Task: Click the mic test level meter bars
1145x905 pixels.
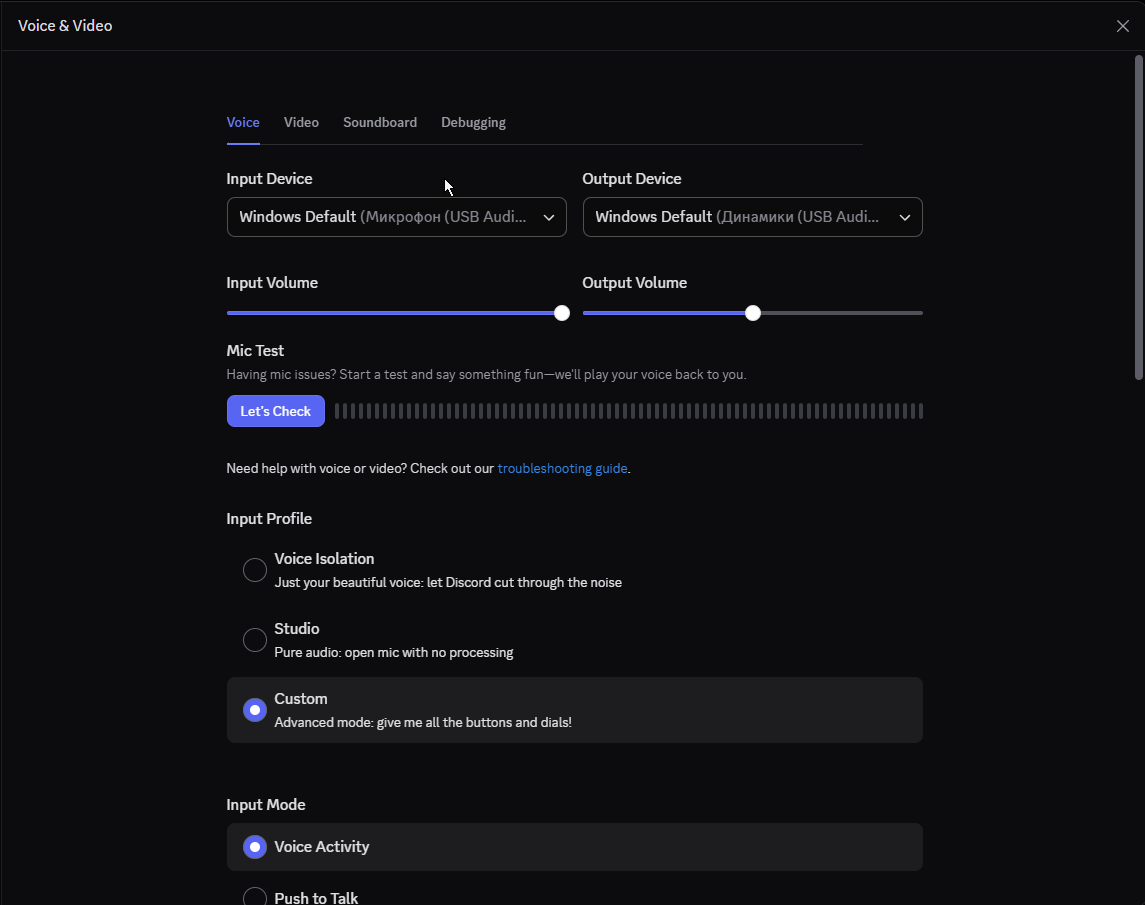Action: coord(629,411)
